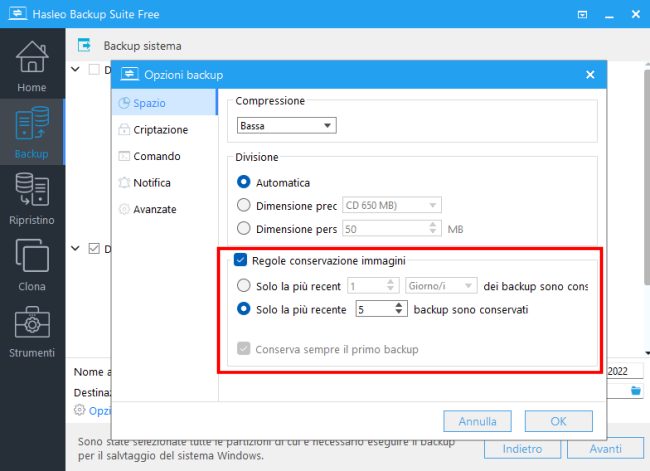The height and width of the screenshot is (471, 650).
Task: Open the CD 650 MB size dropdown
Action: coord(392,205)
